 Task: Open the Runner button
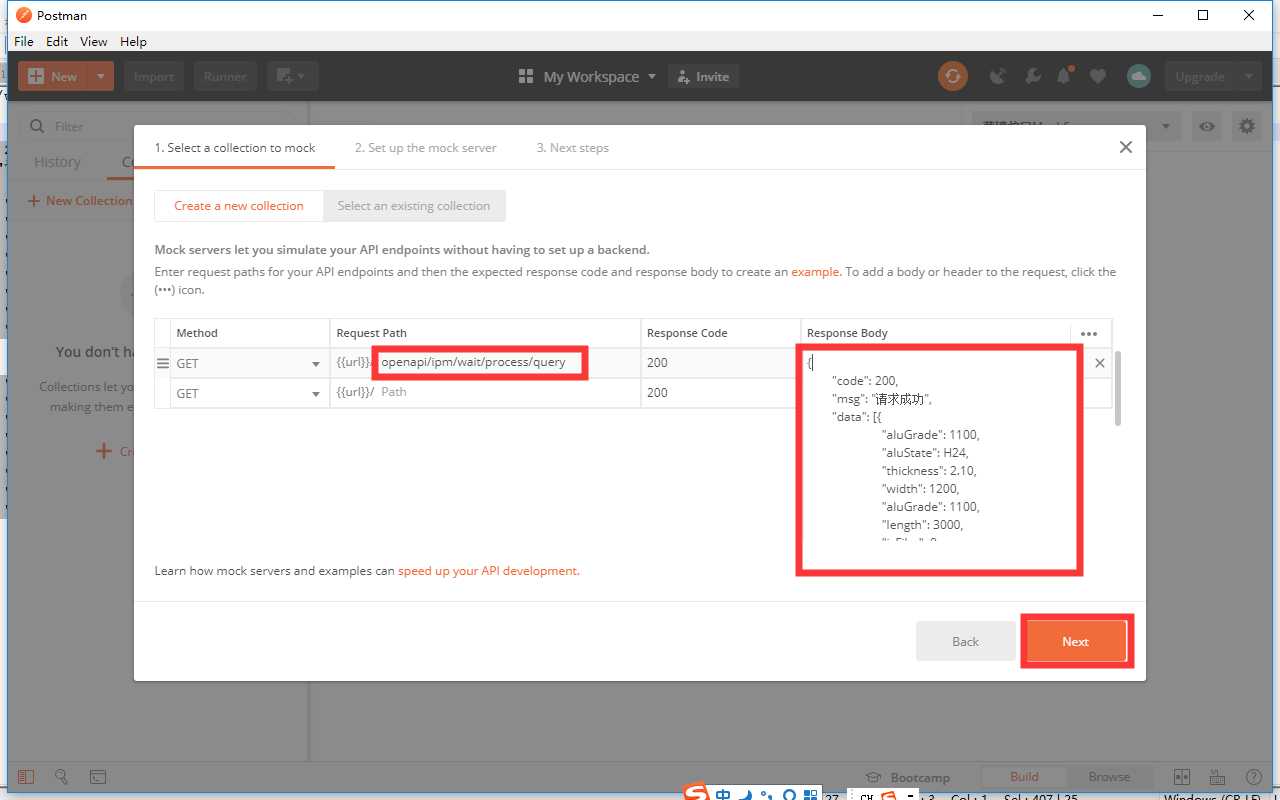click(225, 76)
